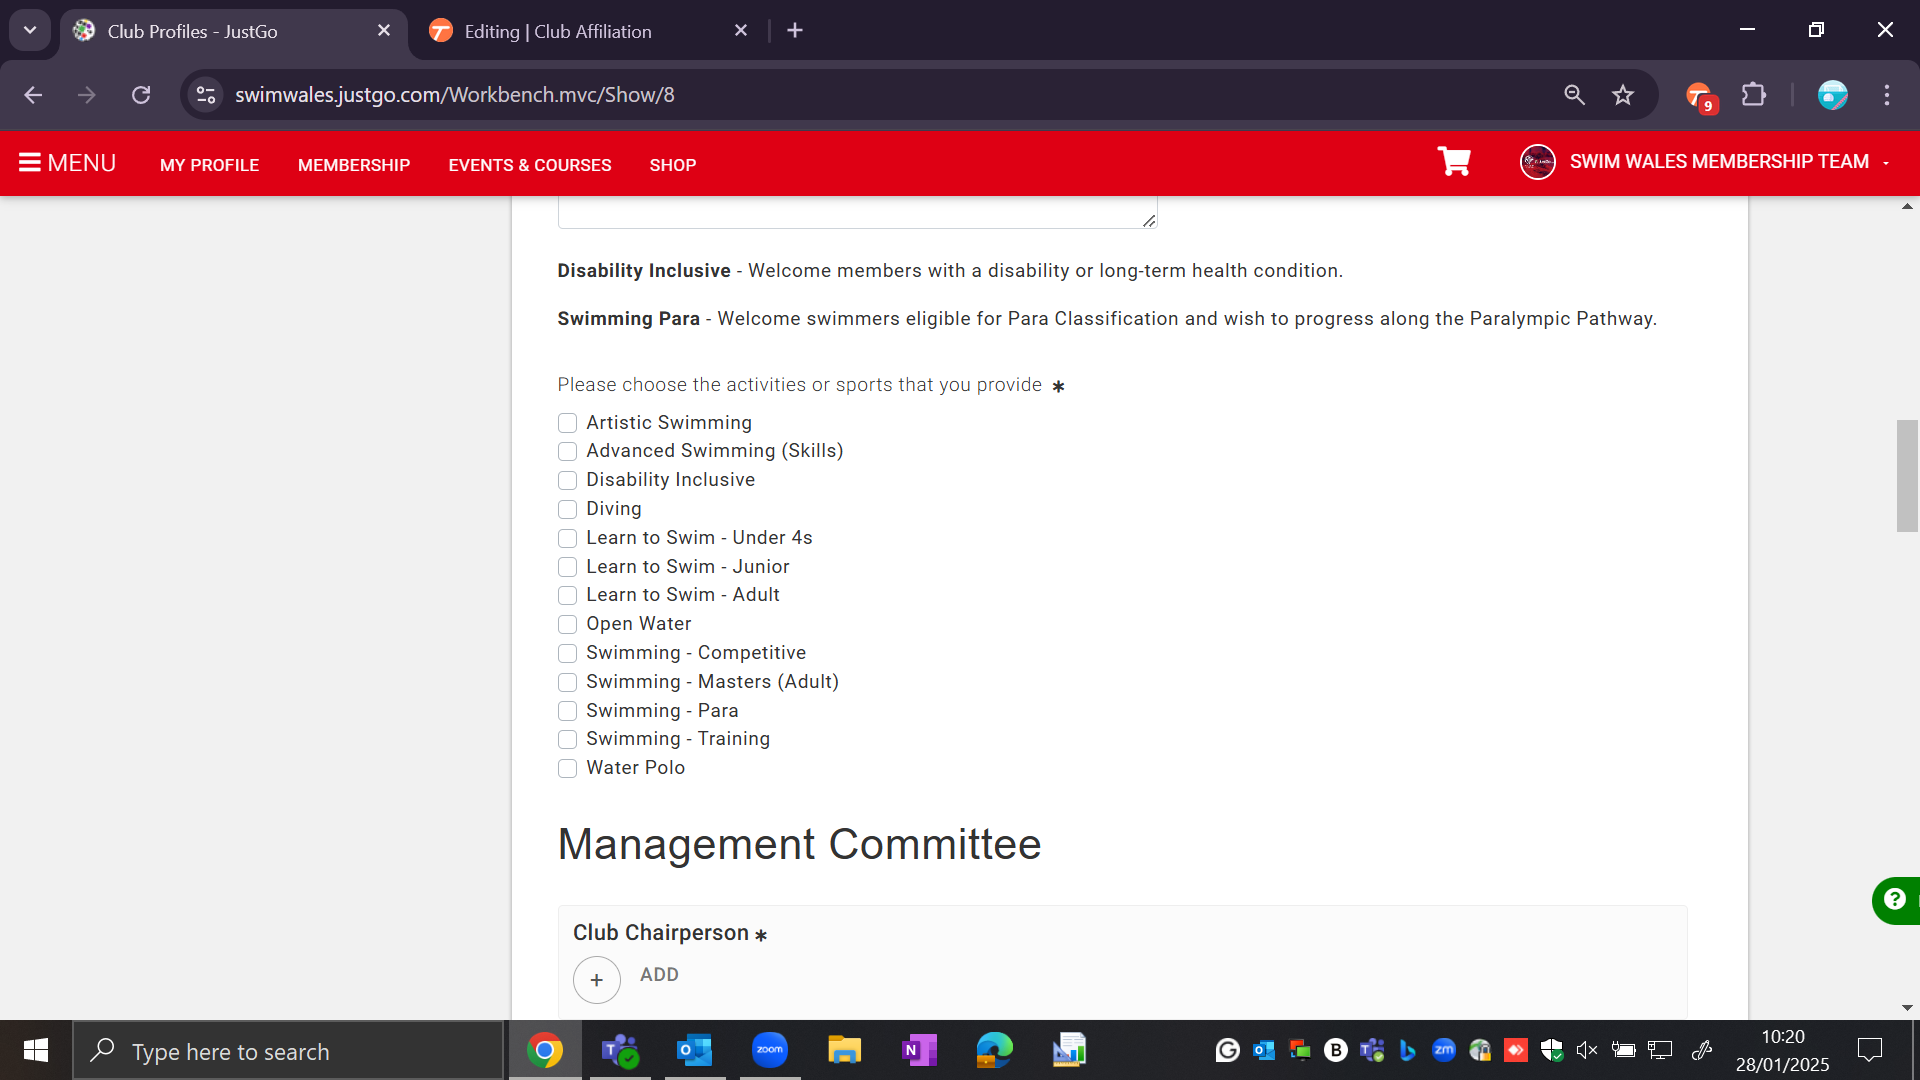
Task: Open the SHOP menu item
Action: click(673, 165)
